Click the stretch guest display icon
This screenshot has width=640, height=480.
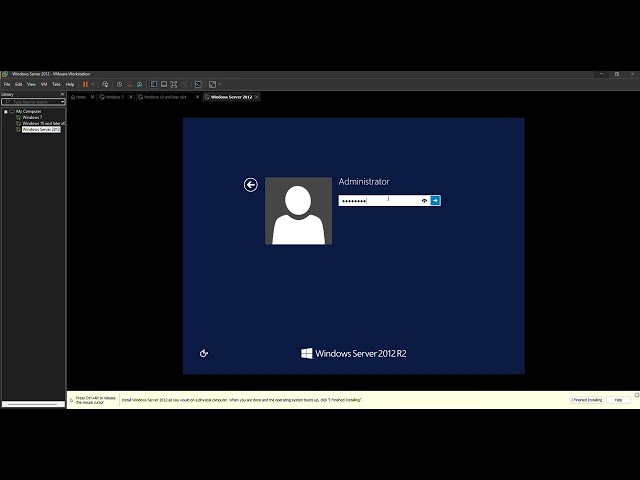(x=212, y=84)
